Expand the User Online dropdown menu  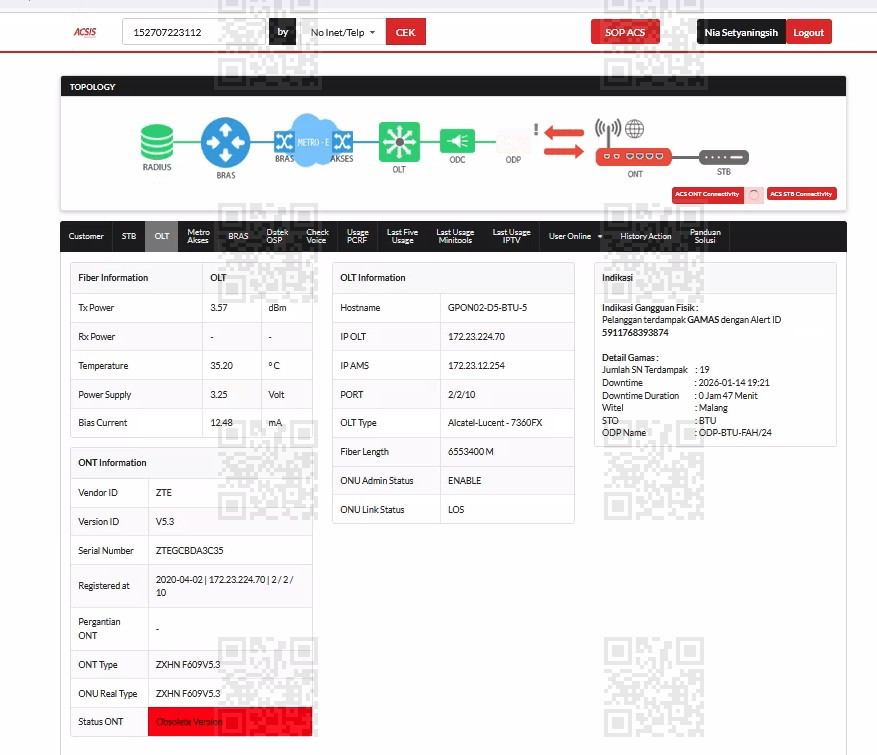coord(575,236)
